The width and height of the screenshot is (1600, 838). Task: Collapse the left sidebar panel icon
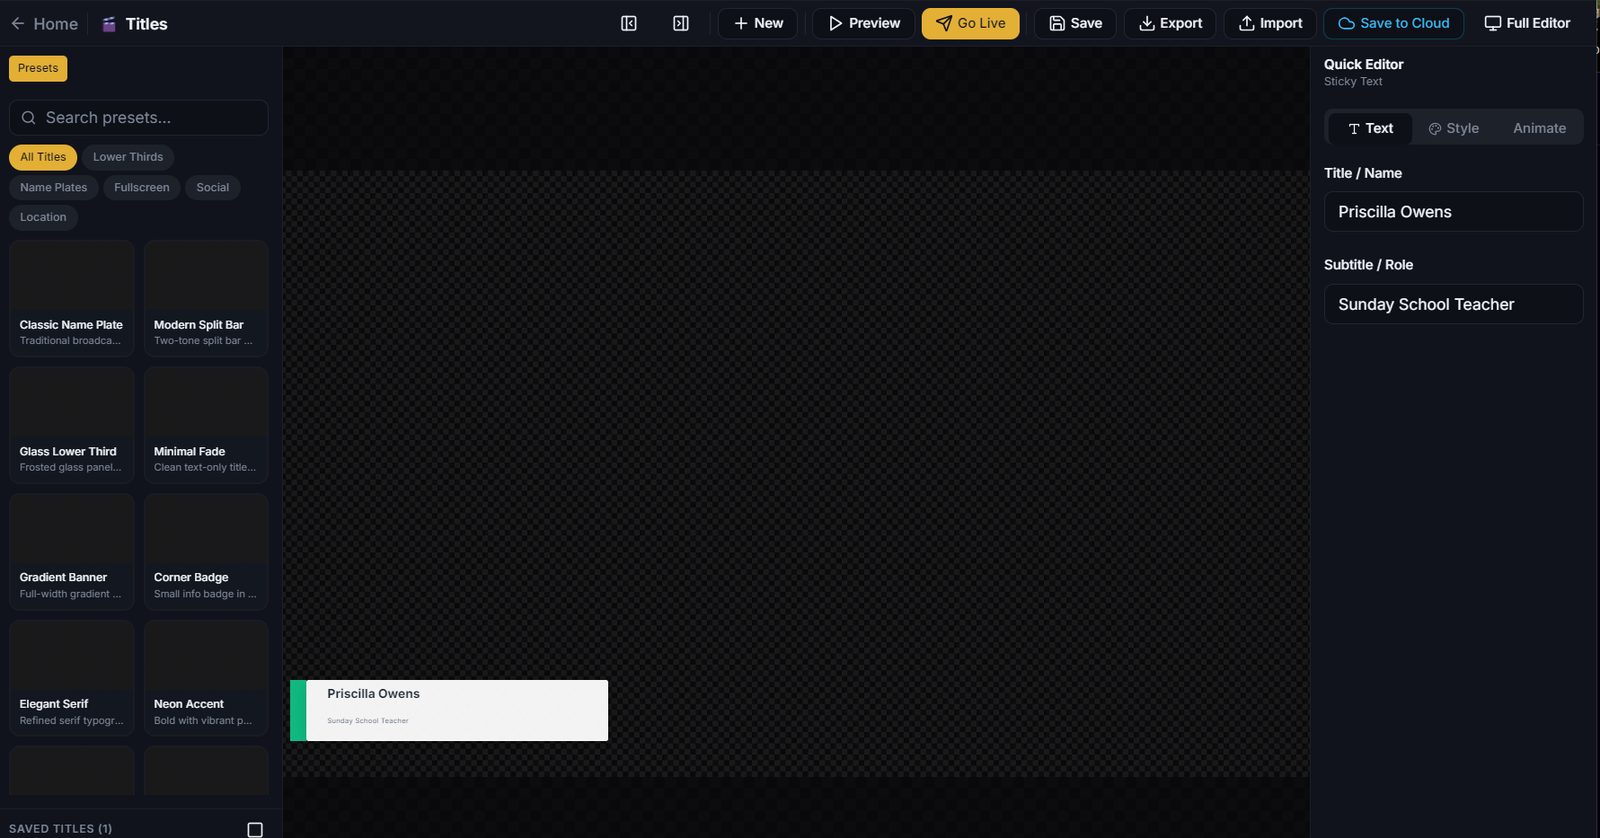(x=629, y=23)
